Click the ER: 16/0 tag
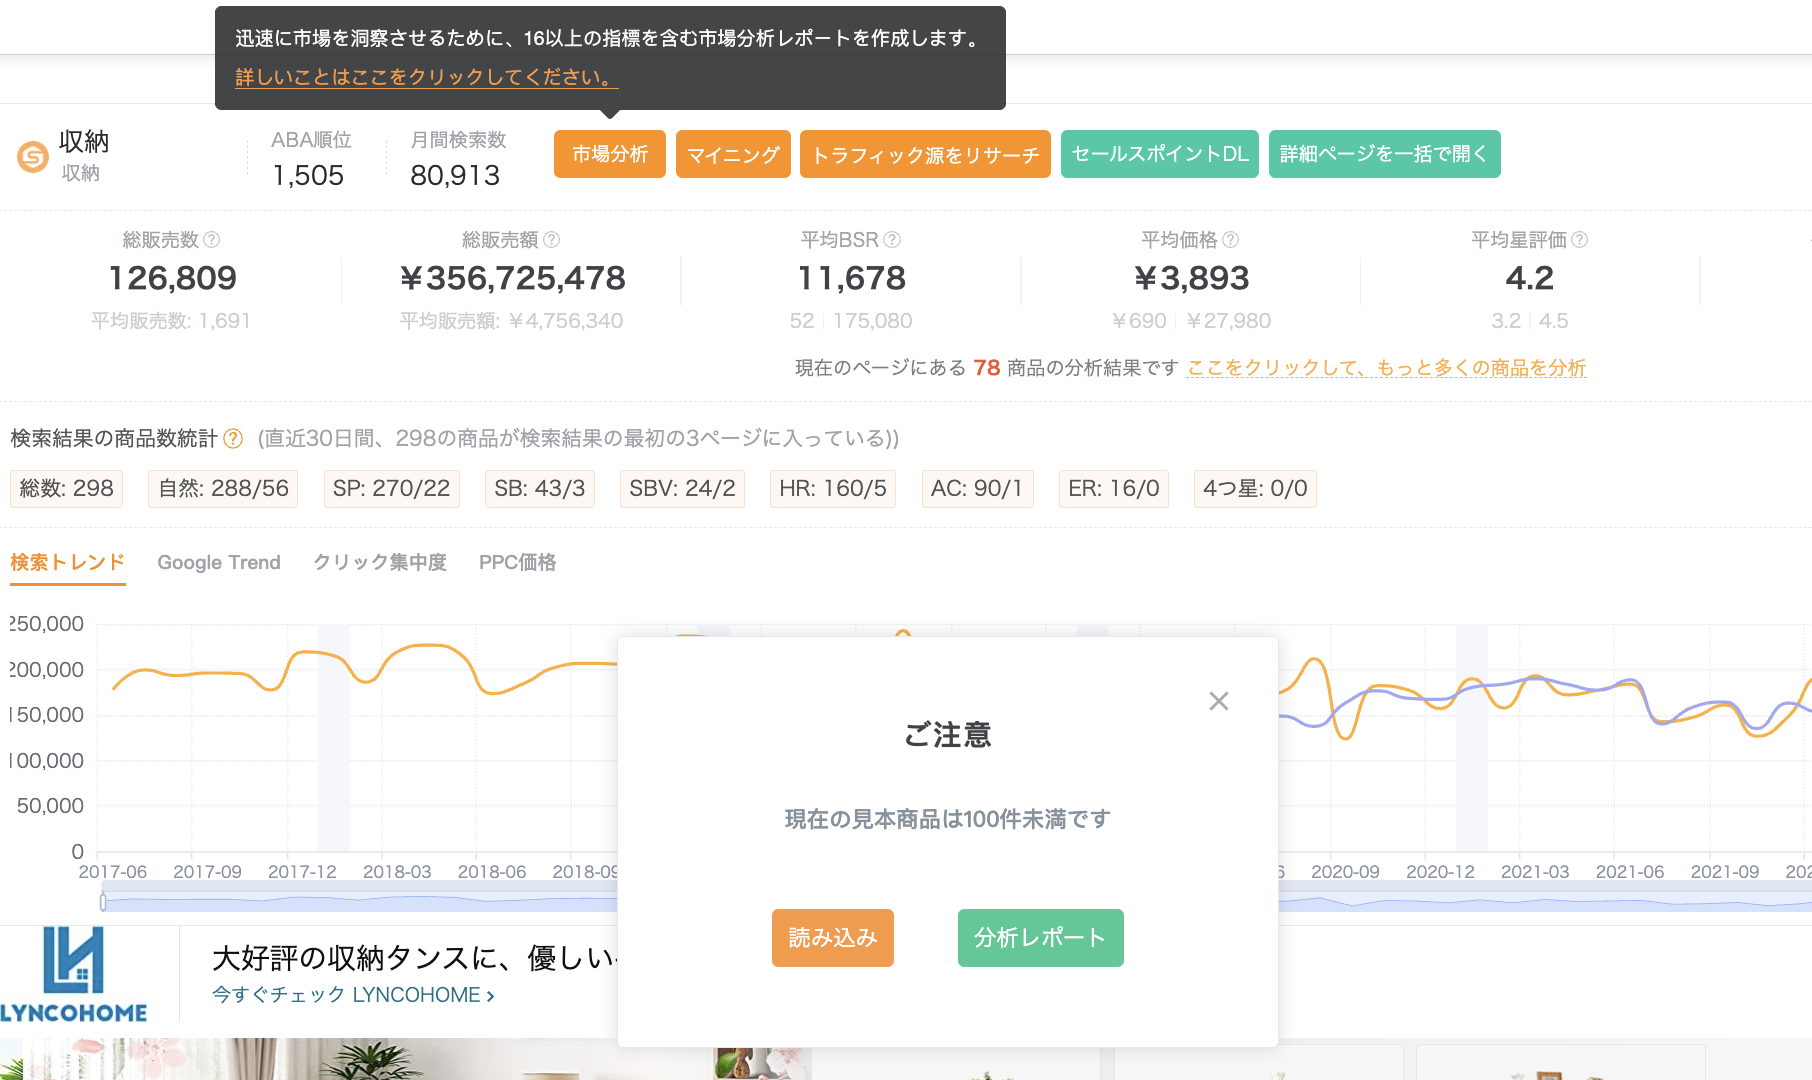Viewport: 1812px width, 1080px height. point(1114,488)
